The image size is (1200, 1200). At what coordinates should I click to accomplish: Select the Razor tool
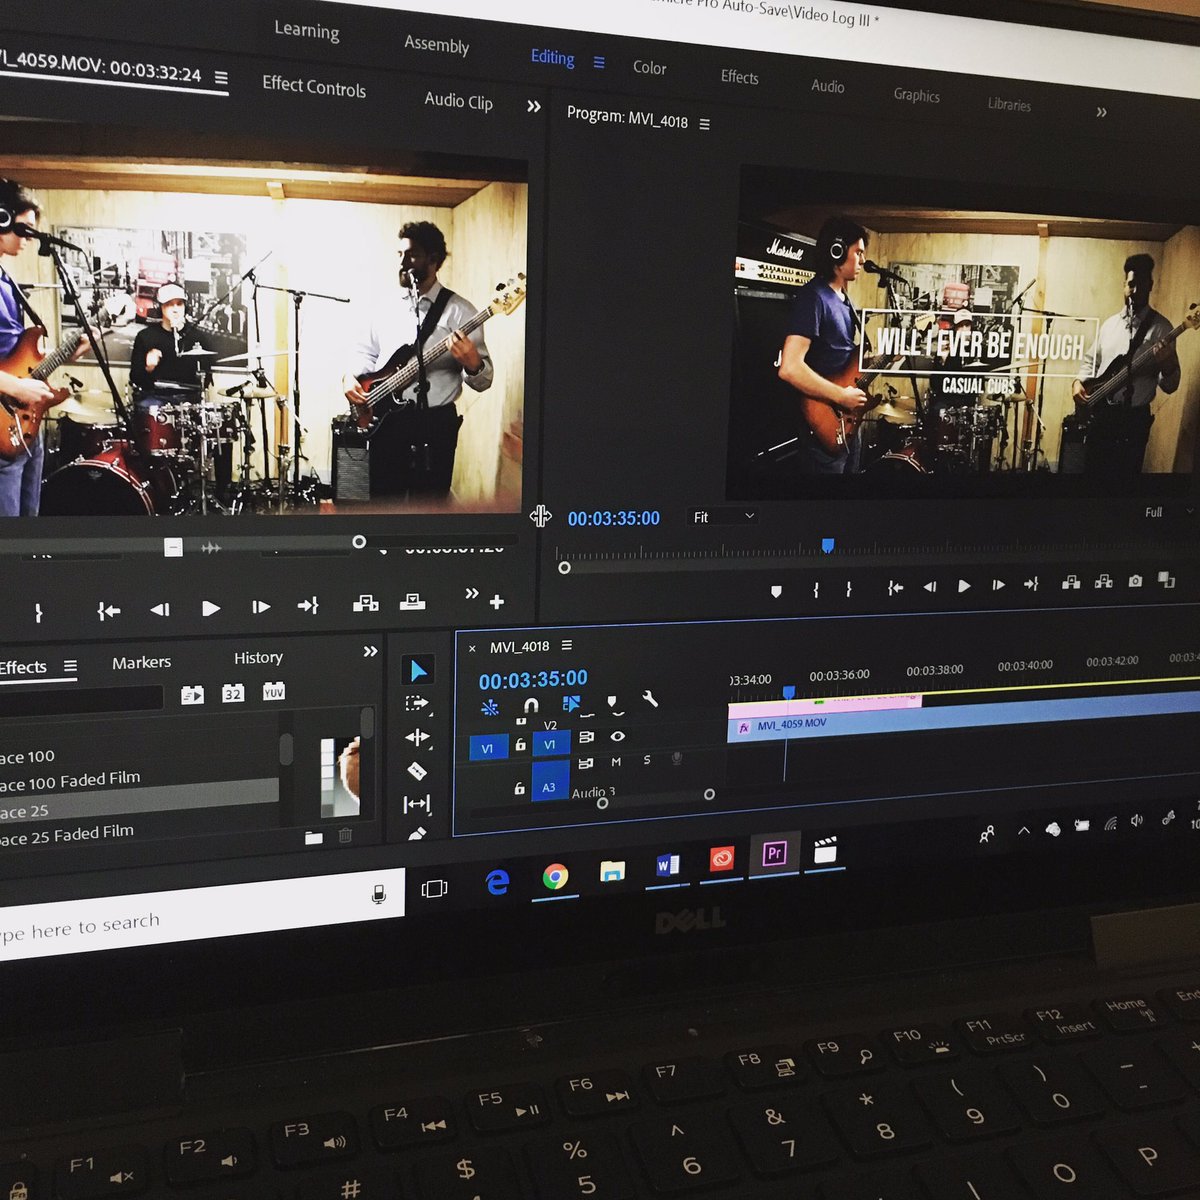click(417, 771)
